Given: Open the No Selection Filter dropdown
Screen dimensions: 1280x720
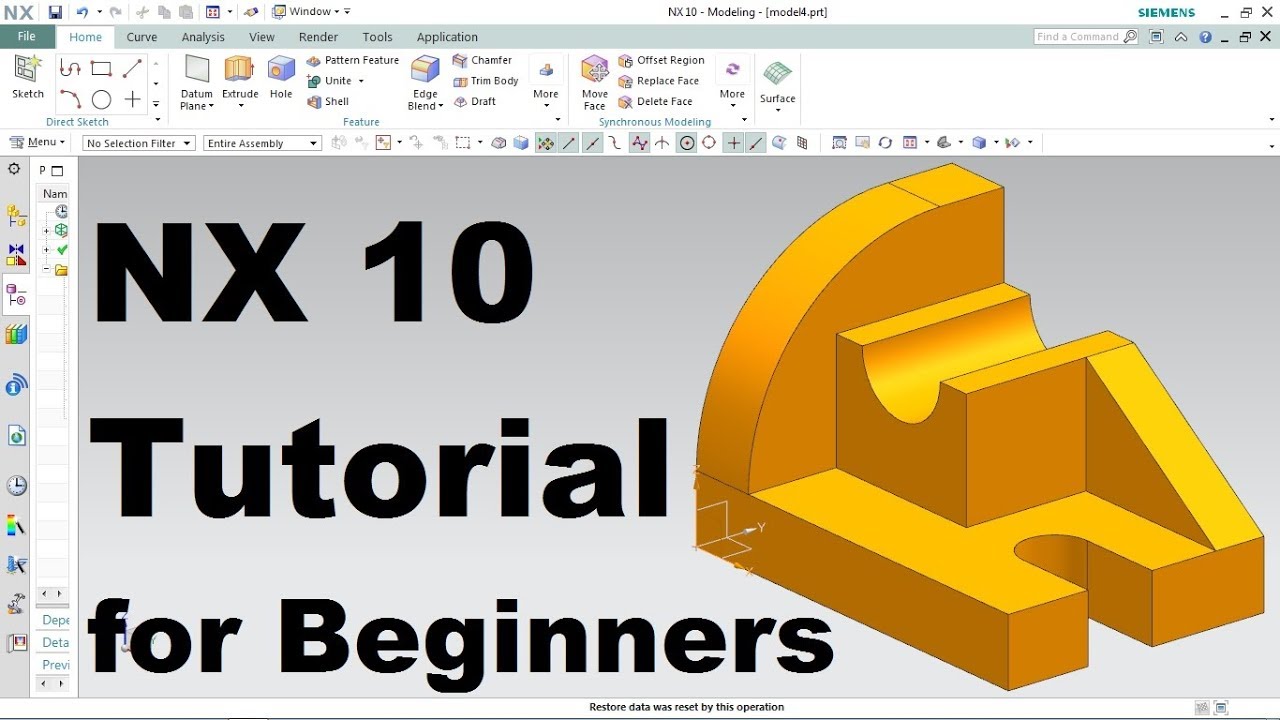Looking at the screenshot, I should click(x=138, y=143).
